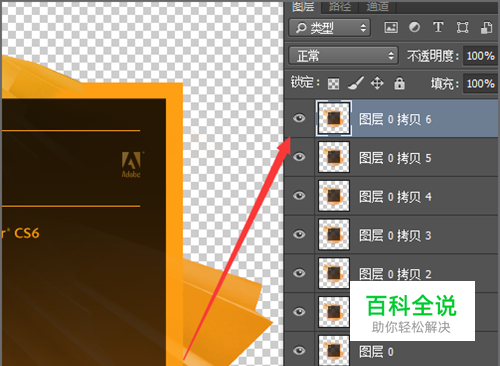
Task: Click the 不透明度 opacity value field
Action: pos(480,56)
